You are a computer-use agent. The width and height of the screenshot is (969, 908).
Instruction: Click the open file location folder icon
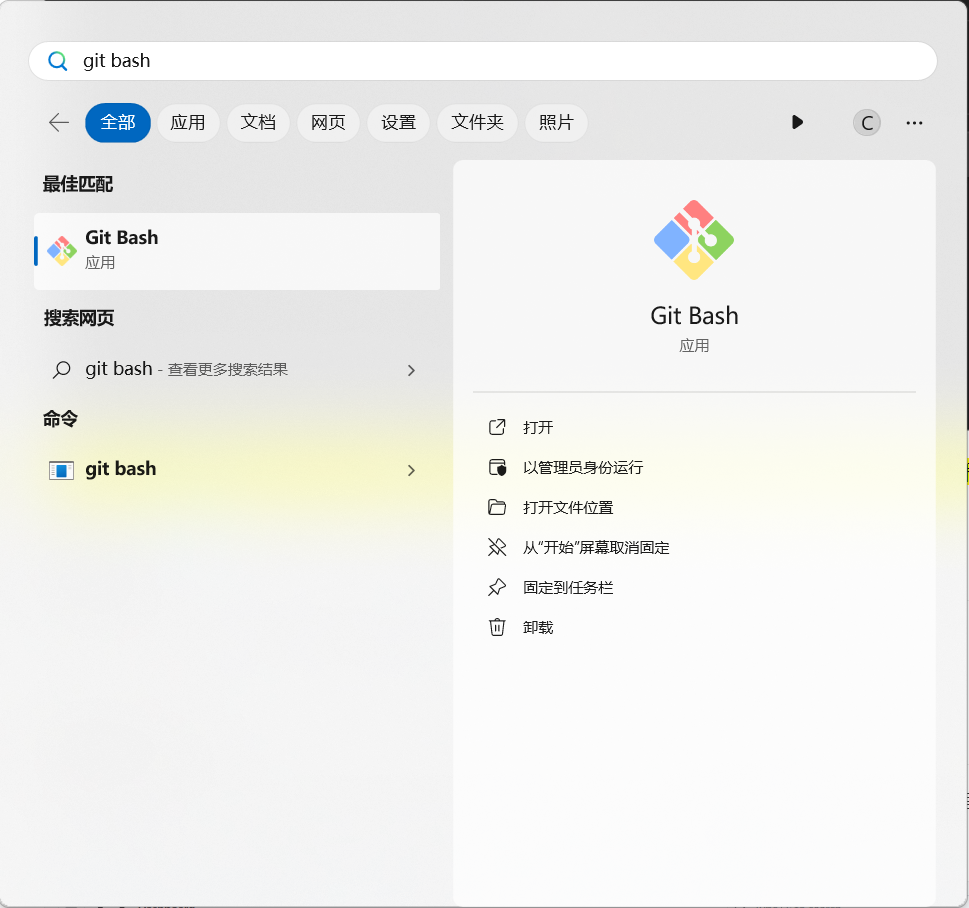coord(497,507)
